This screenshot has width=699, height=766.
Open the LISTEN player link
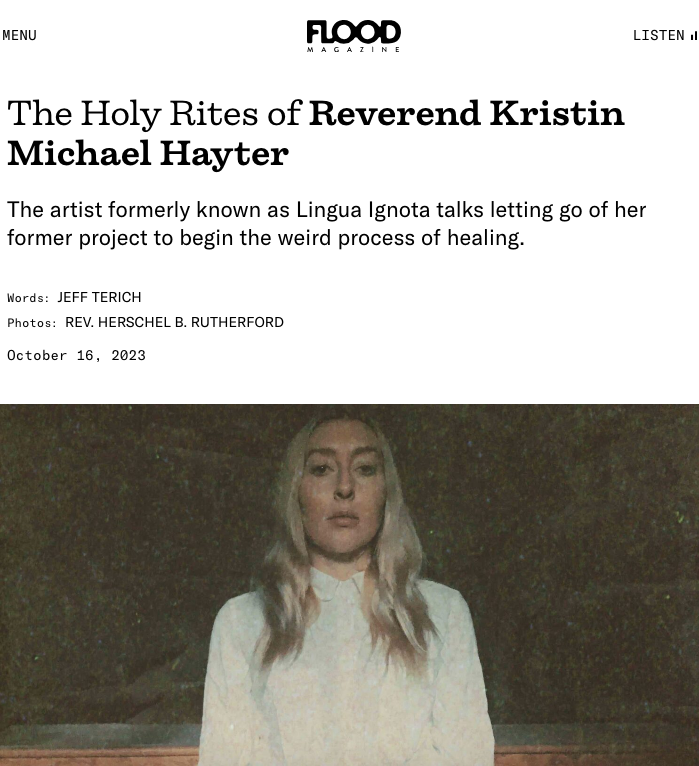pos(664,35)
